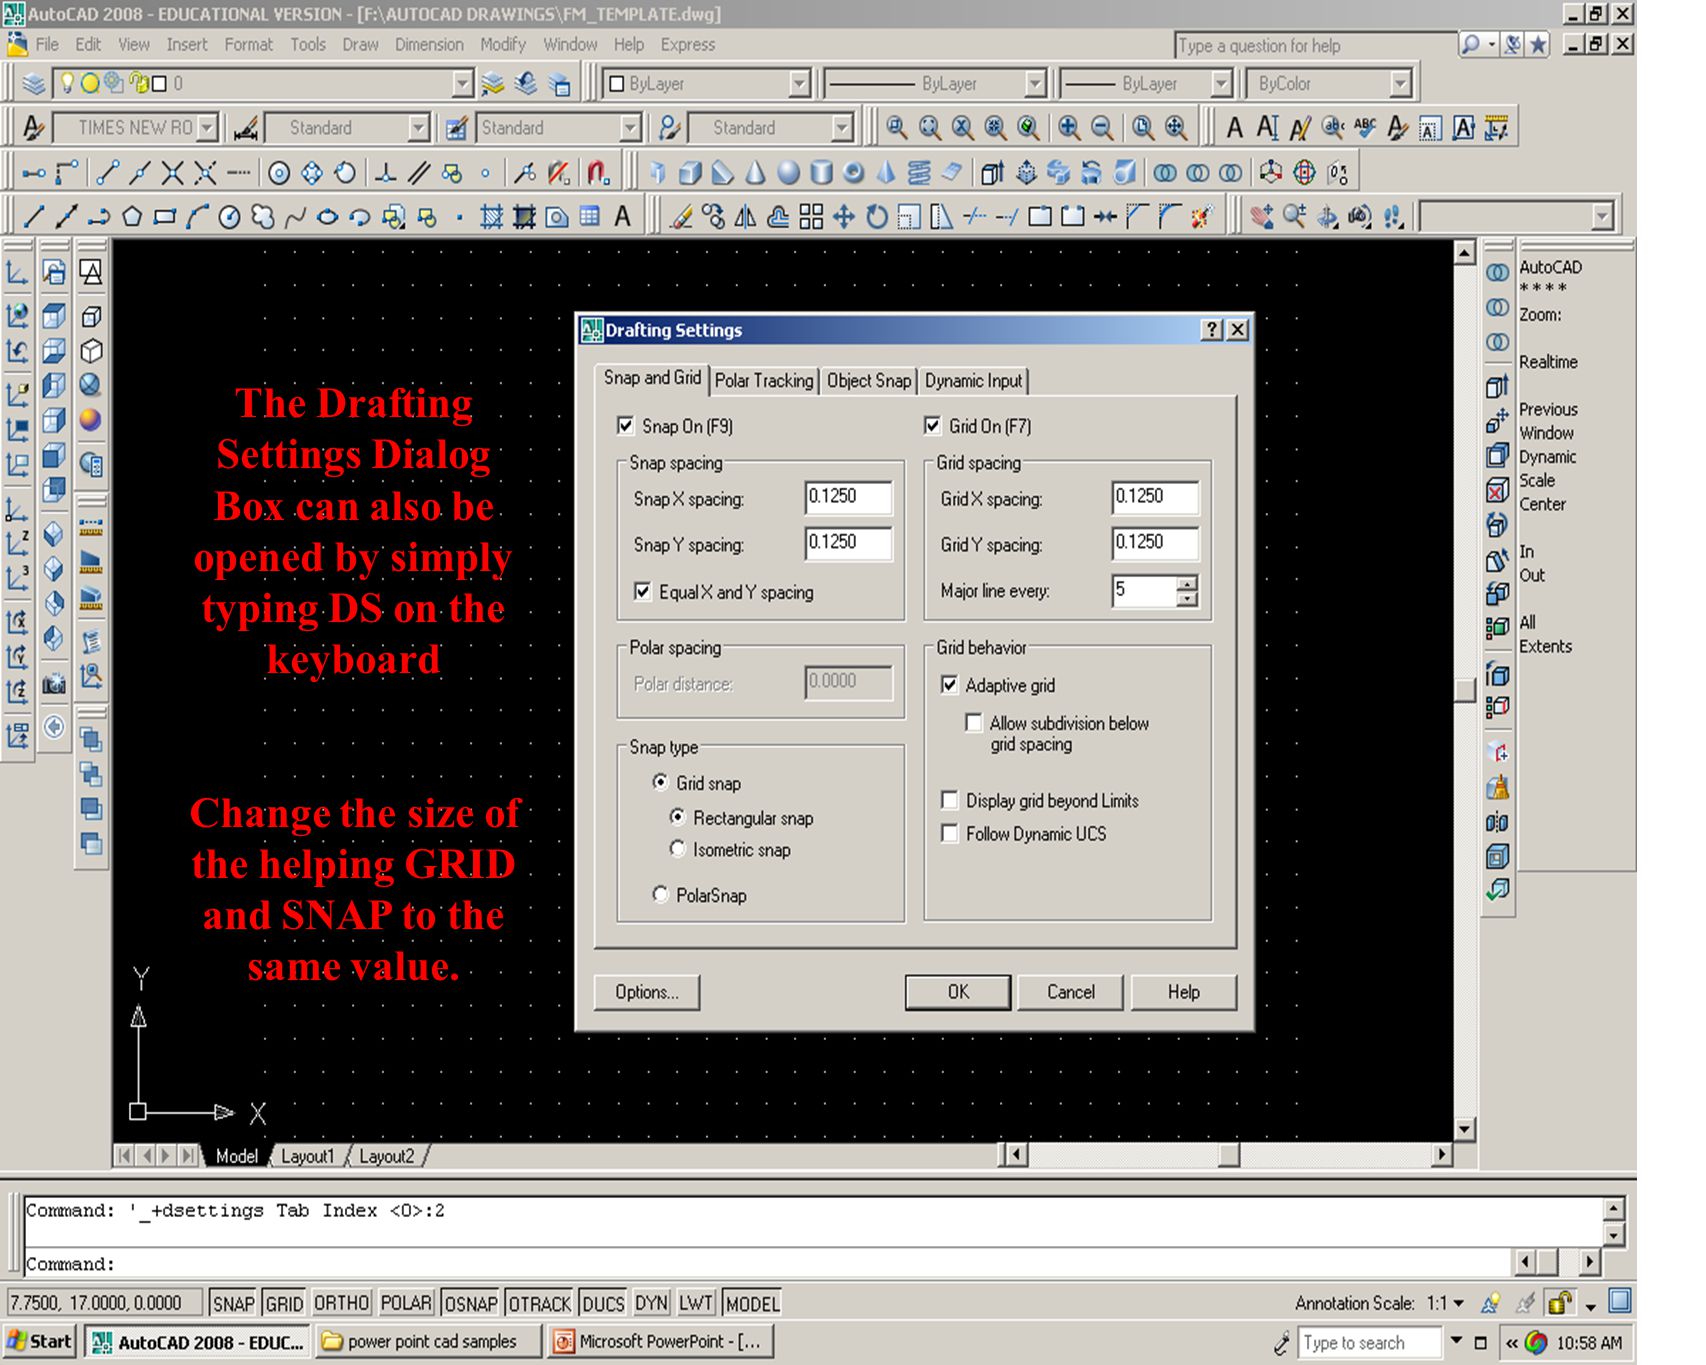Select the Polygon draw tool
The height and width of the screenshot is (1365, 1706).
point(132,217)
